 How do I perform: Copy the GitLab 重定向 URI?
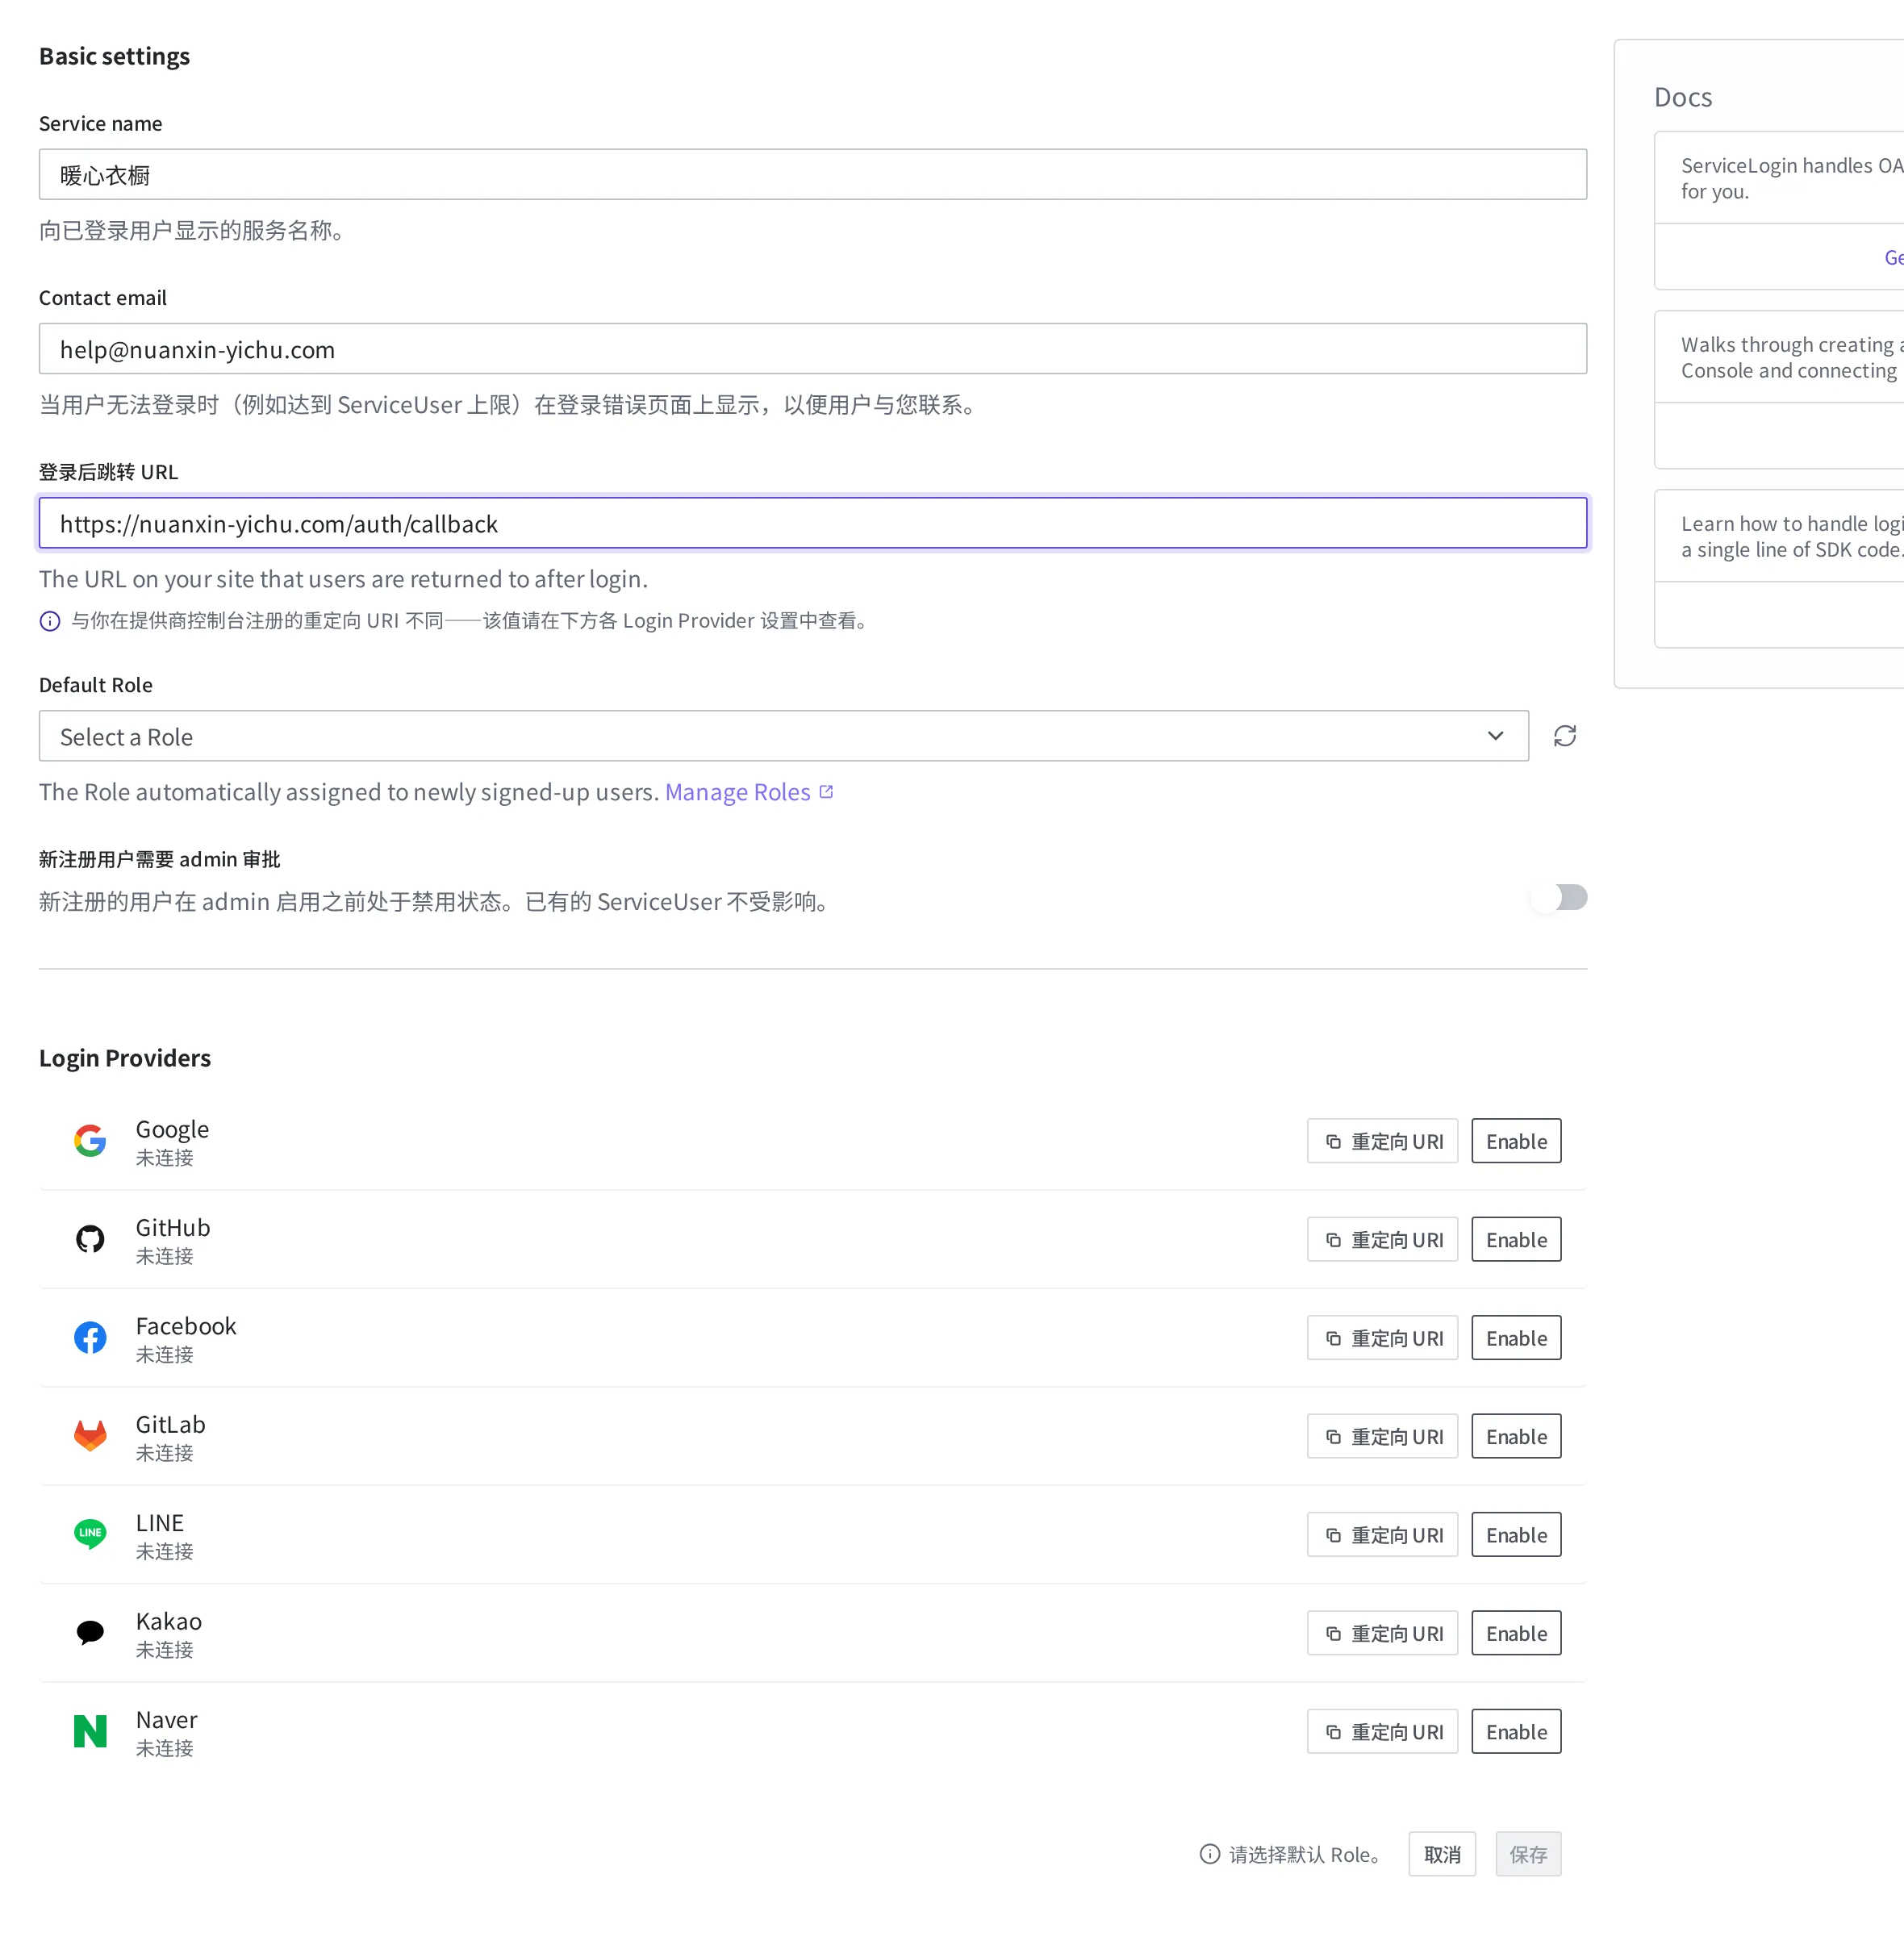[x=1382, y=1436]
